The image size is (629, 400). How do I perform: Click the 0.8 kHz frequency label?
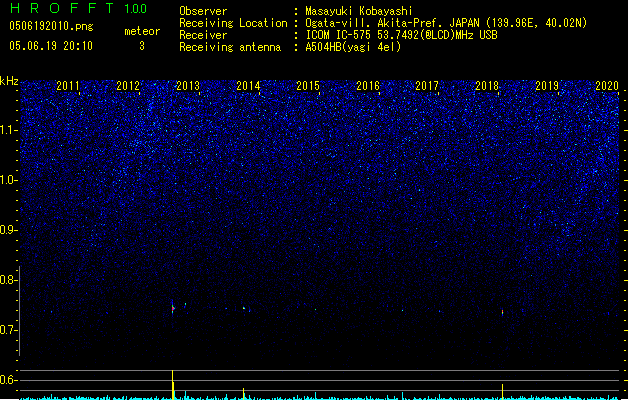[x=8, y=280]
